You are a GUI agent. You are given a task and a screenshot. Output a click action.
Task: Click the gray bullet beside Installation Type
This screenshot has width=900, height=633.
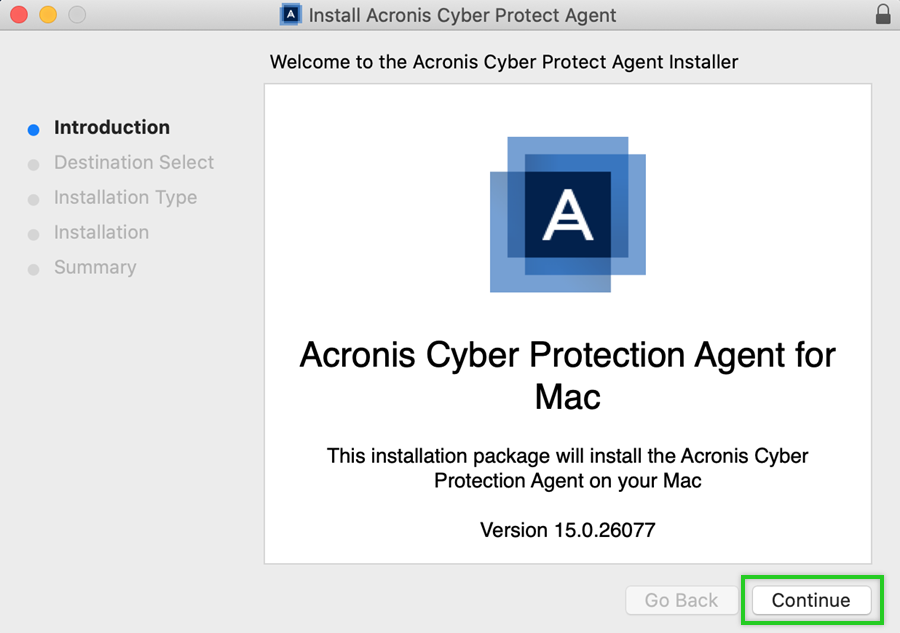pyautogui.click(x=33, y=199)
